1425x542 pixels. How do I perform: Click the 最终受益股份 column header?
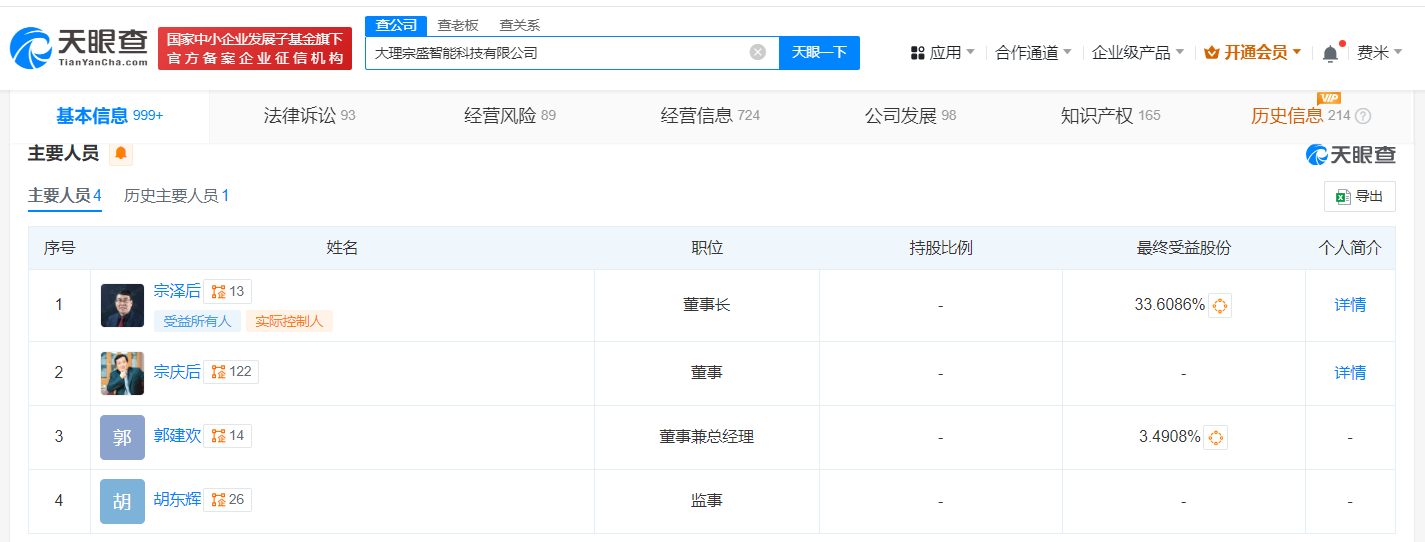coord(1183,248)
